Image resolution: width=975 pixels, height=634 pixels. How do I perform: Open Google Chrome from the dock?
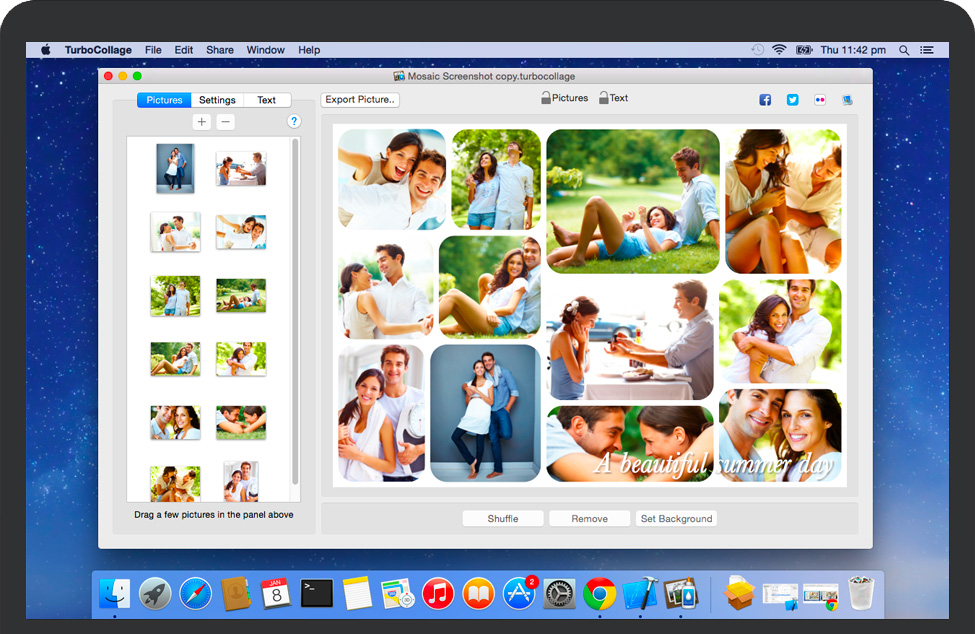[599, 593]
